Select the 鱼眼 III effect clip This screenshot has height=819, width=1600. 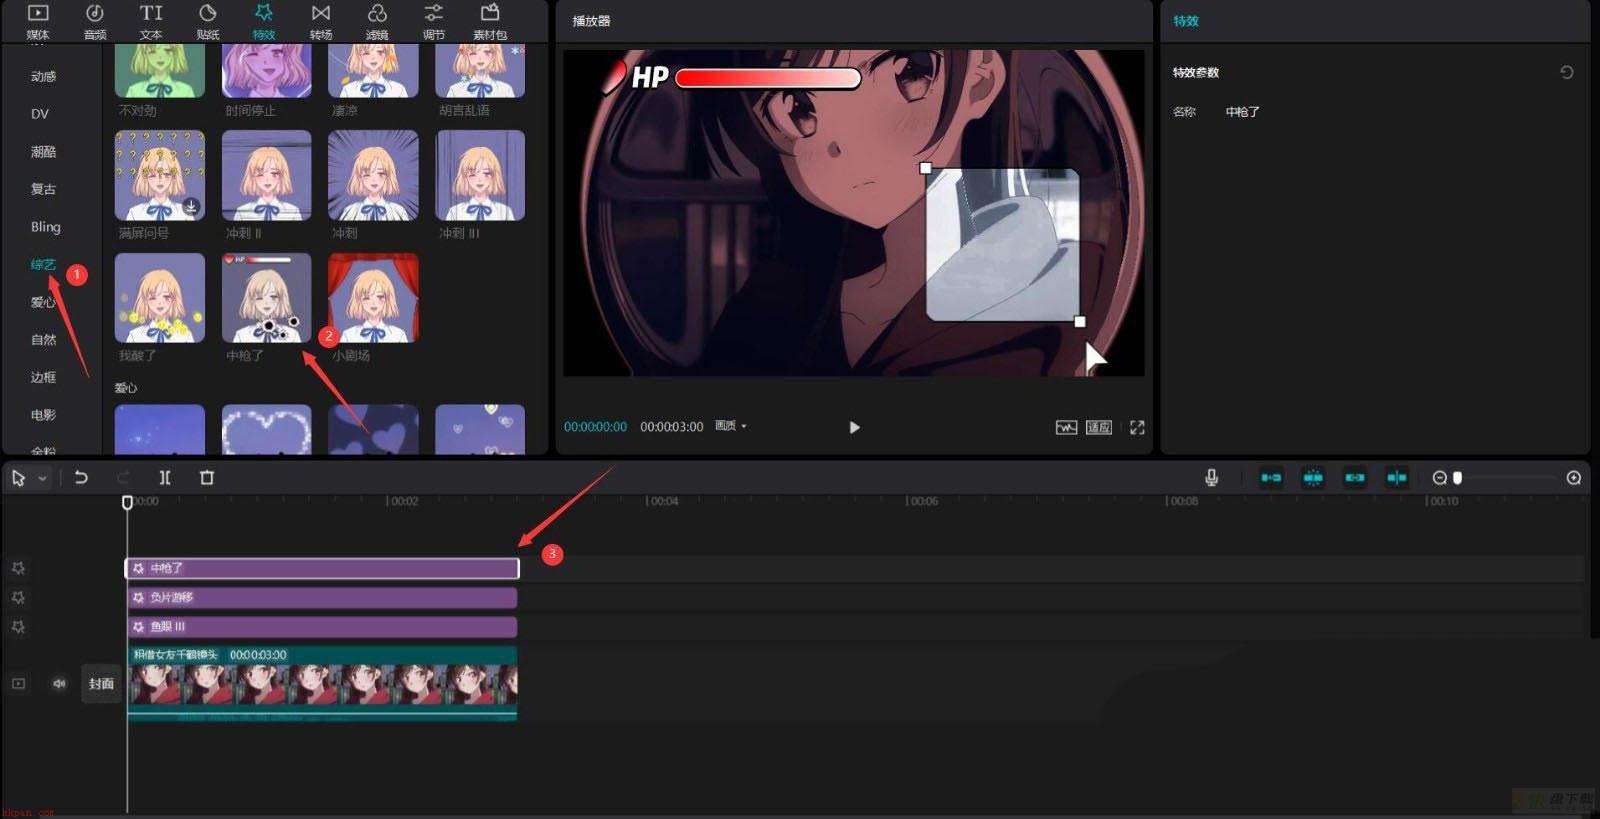322,627
